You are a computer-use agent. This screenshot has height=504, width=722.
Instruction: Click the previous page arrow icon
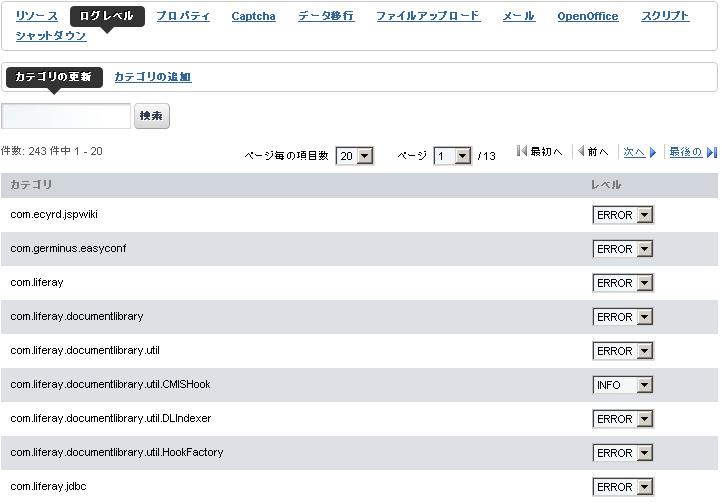point(581,152)
